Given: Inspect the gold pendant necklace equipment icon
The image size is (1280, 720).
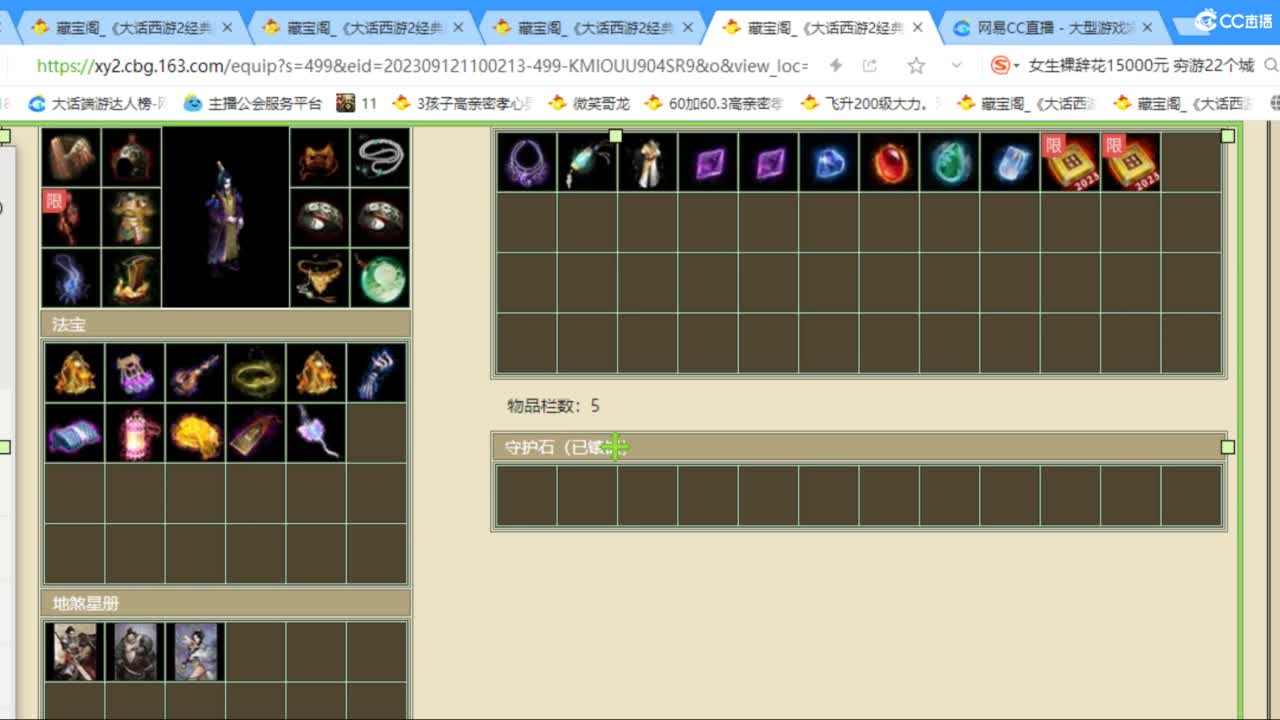Looking at the screenshot, I should pyautogui.click(x=319, y=277).
